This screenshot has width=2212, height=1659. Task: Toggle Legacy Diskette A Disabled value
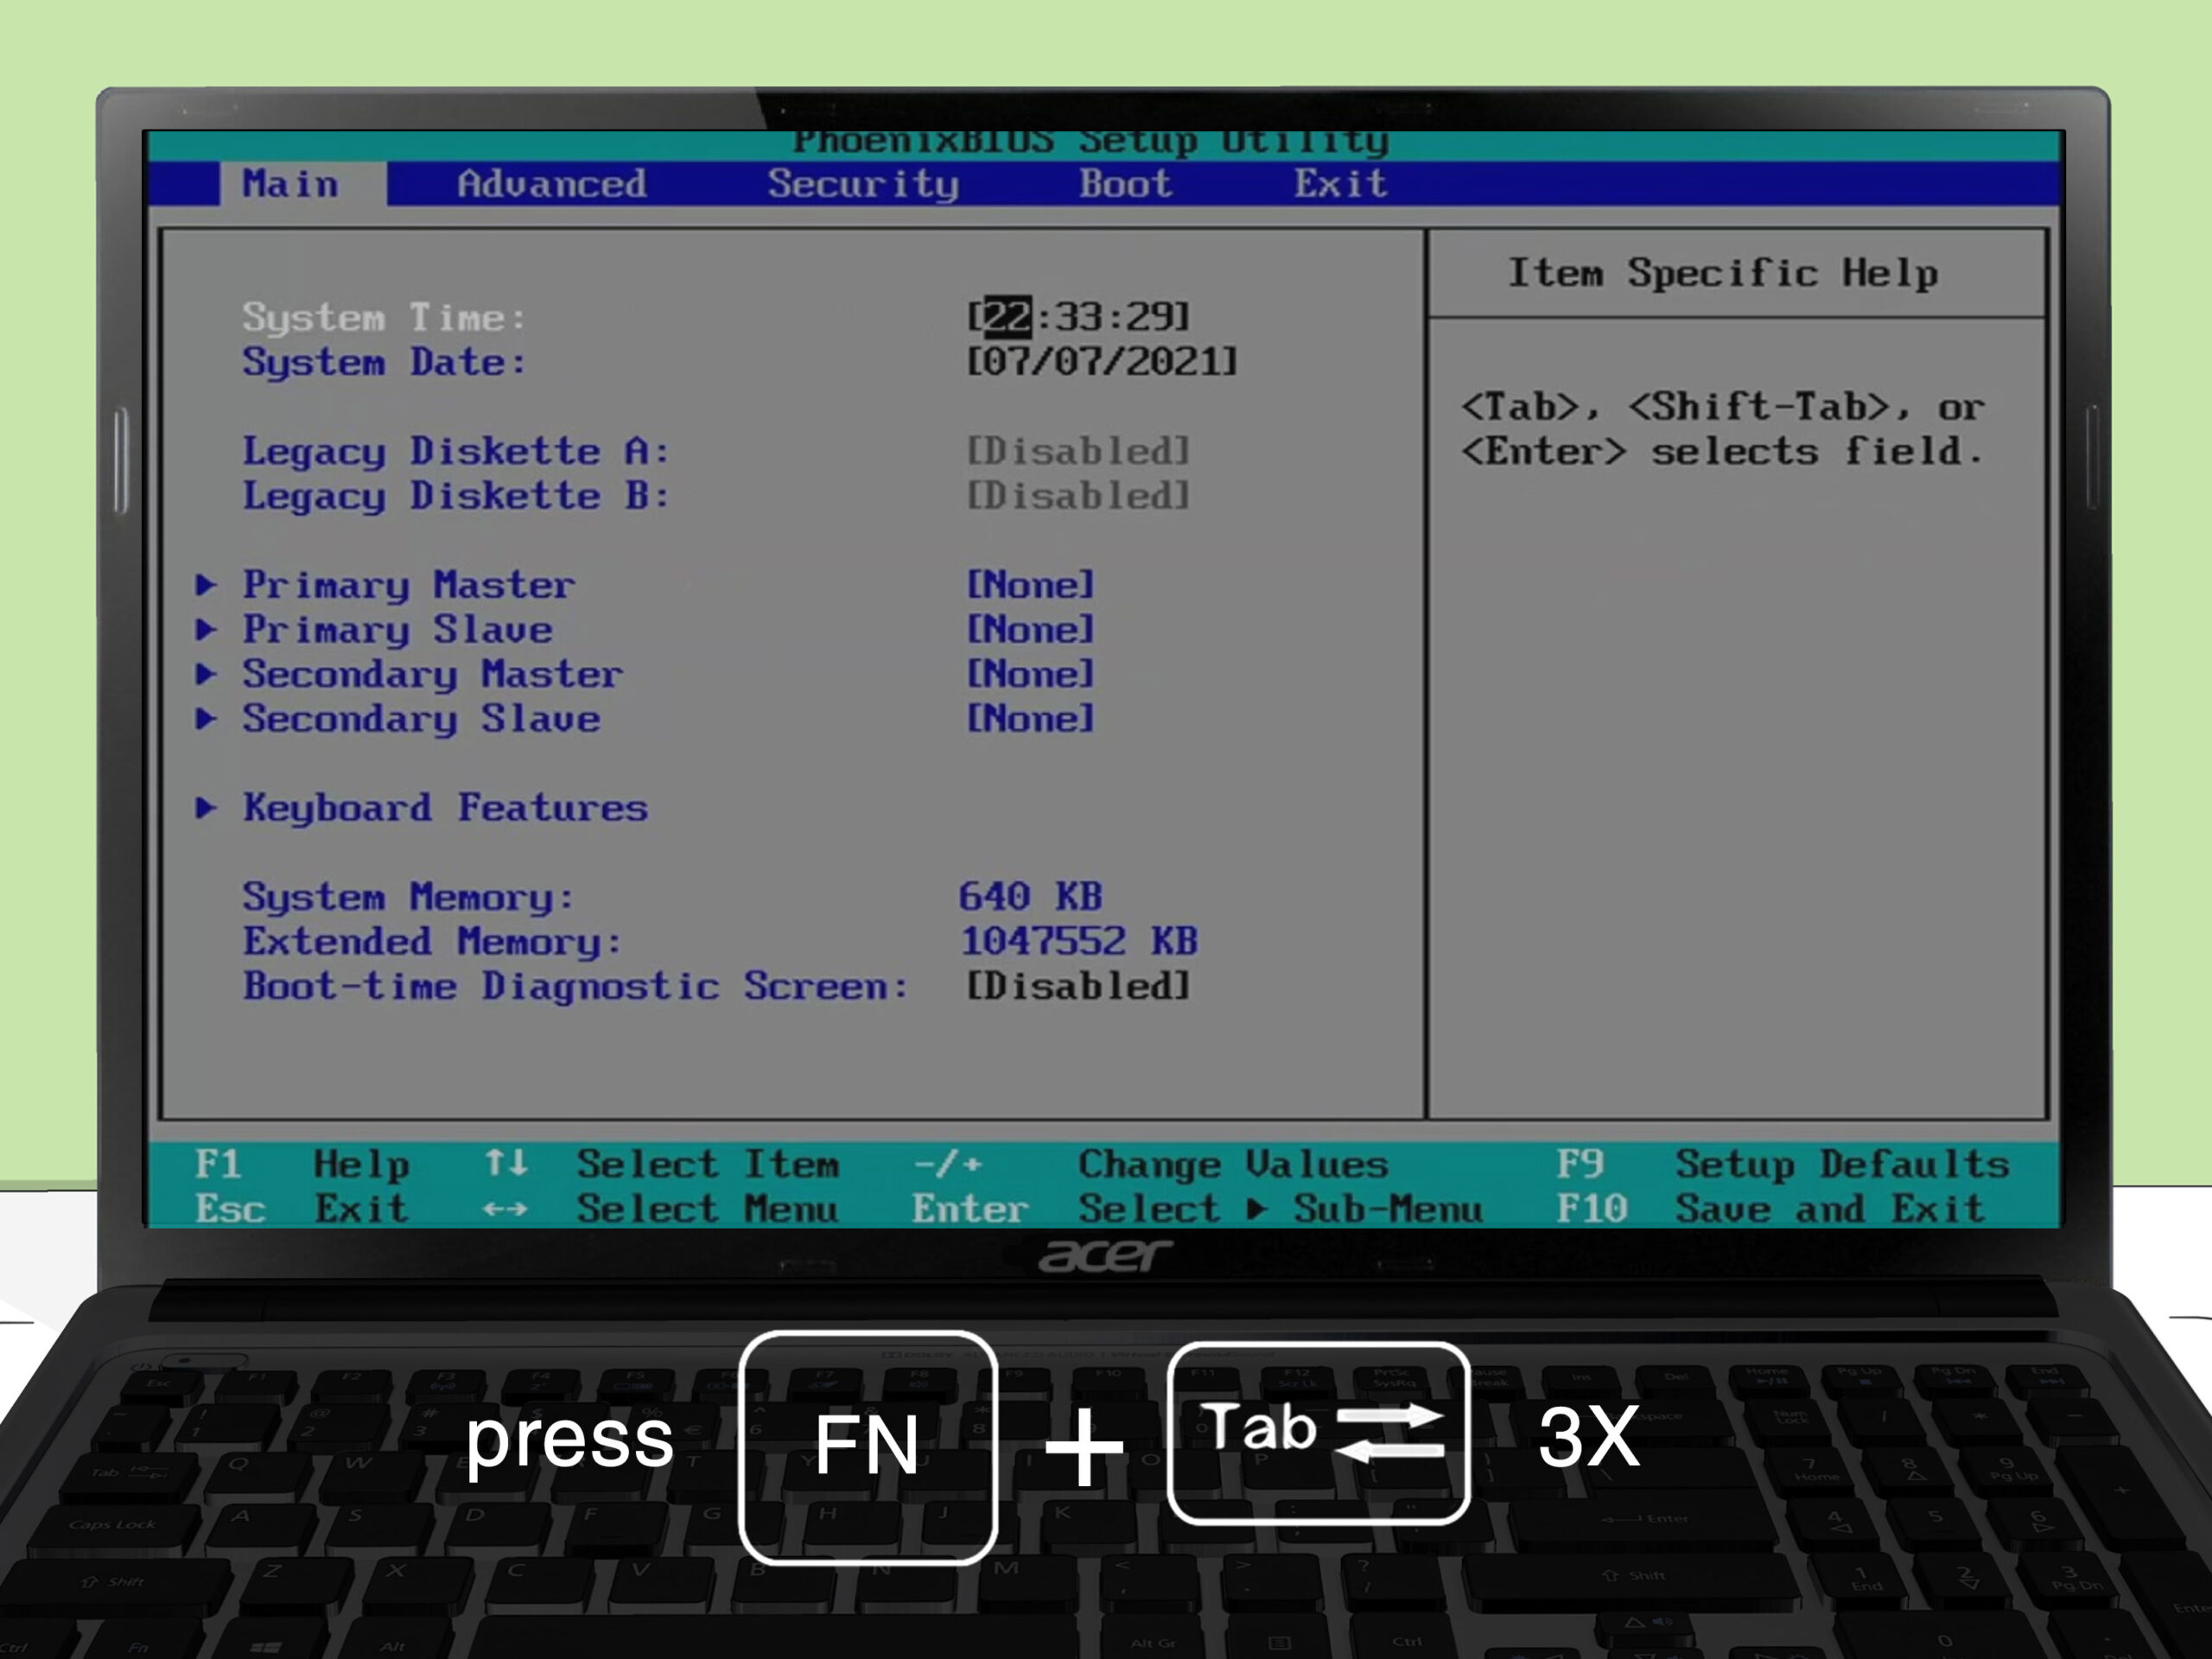pyautogui.click(x=1078, y=451)
